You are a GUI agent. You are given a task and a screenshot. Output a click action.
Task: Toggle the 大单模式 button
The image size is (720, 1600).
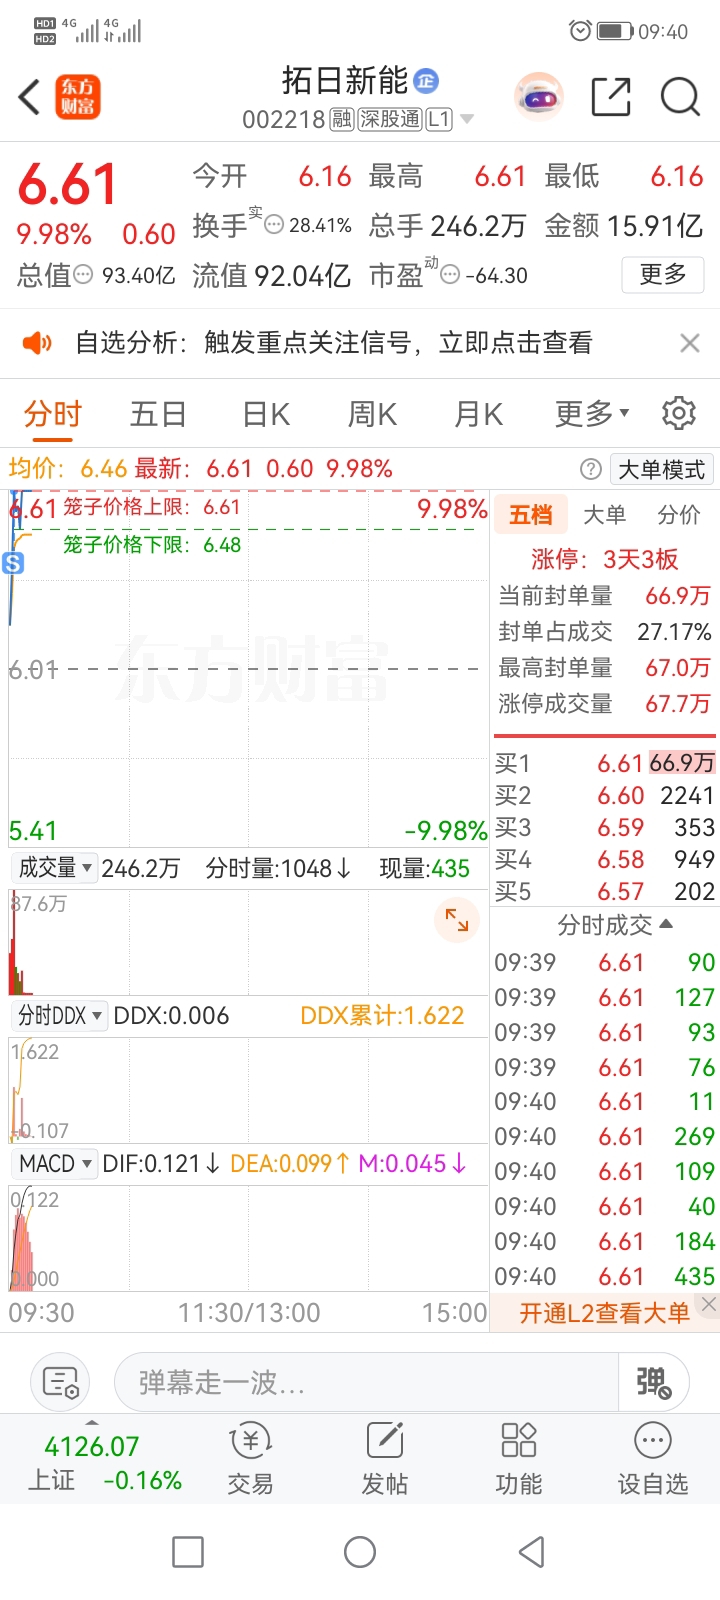pyautogui.click(x=661, y=469)
